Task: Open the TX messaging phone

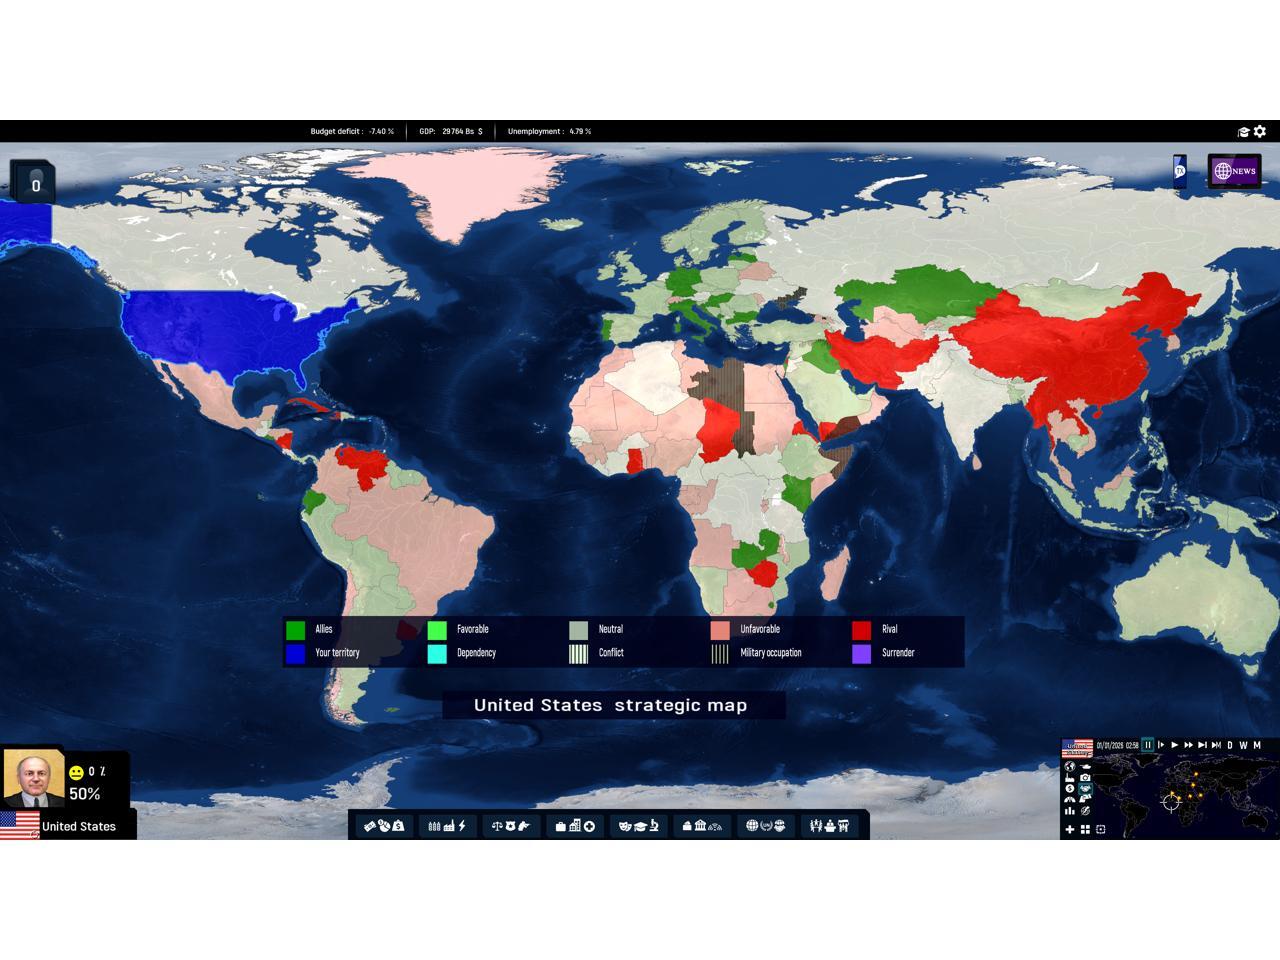Action: (x=1180, y=171)
